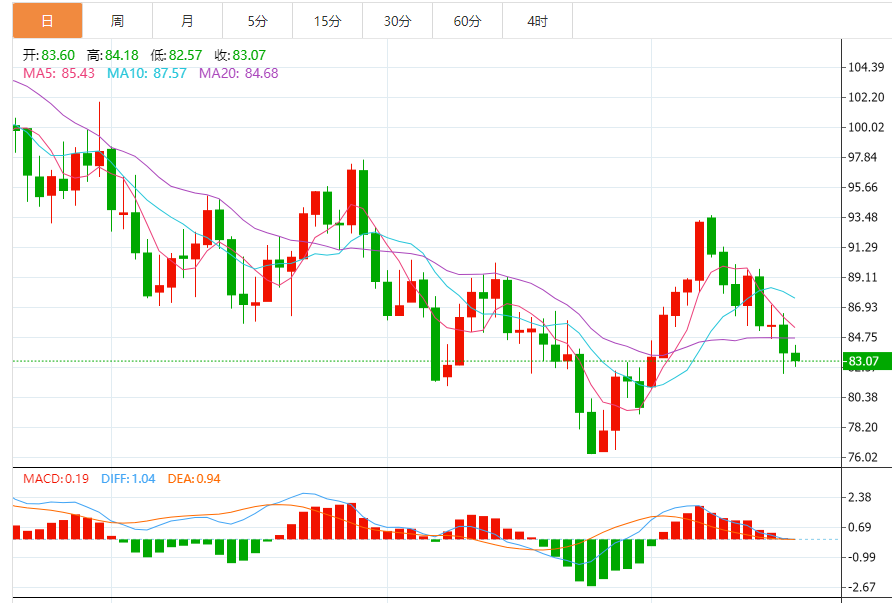Switch to the 周 weekly tab
Viewport: 892px width, 603px height.
(117, 20)
